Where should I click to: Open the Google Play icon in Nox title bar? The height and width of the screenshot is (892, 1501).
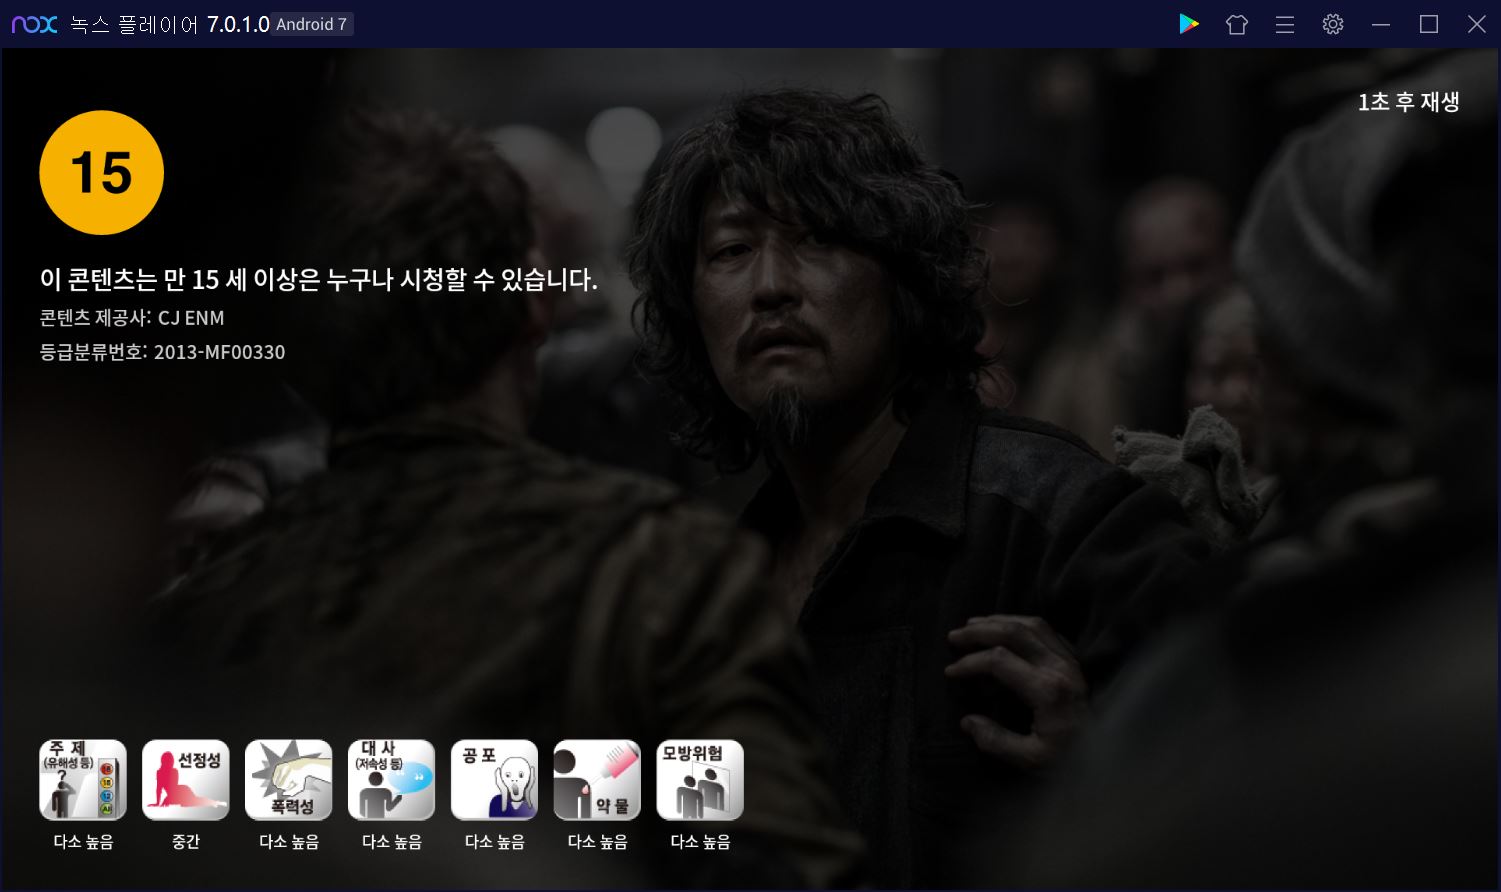pyautogui.click(x=1189, y=24)
